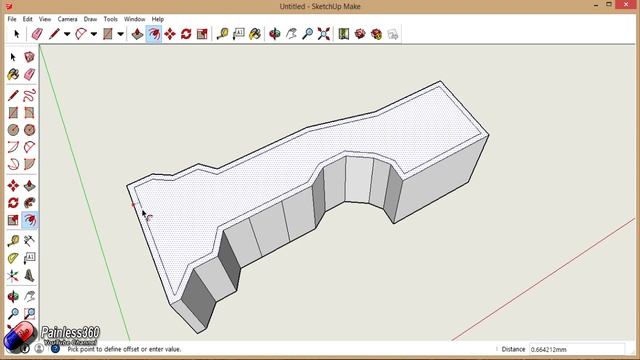Choose Move tool in the Getting Started toolbar

pos(170,34)
